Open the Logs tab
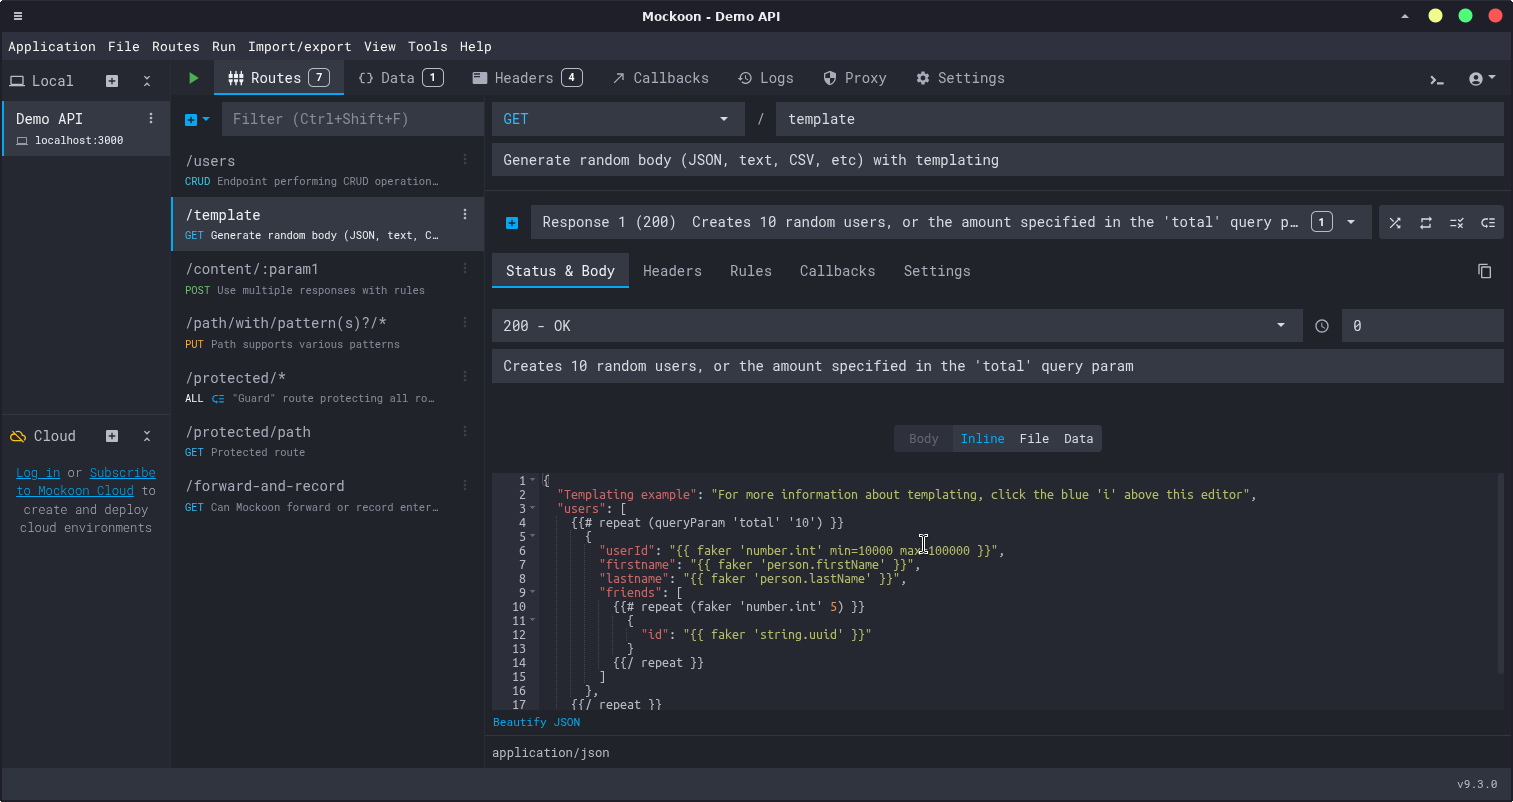This screenshot has width=1513, height=802. click(766, 78)
